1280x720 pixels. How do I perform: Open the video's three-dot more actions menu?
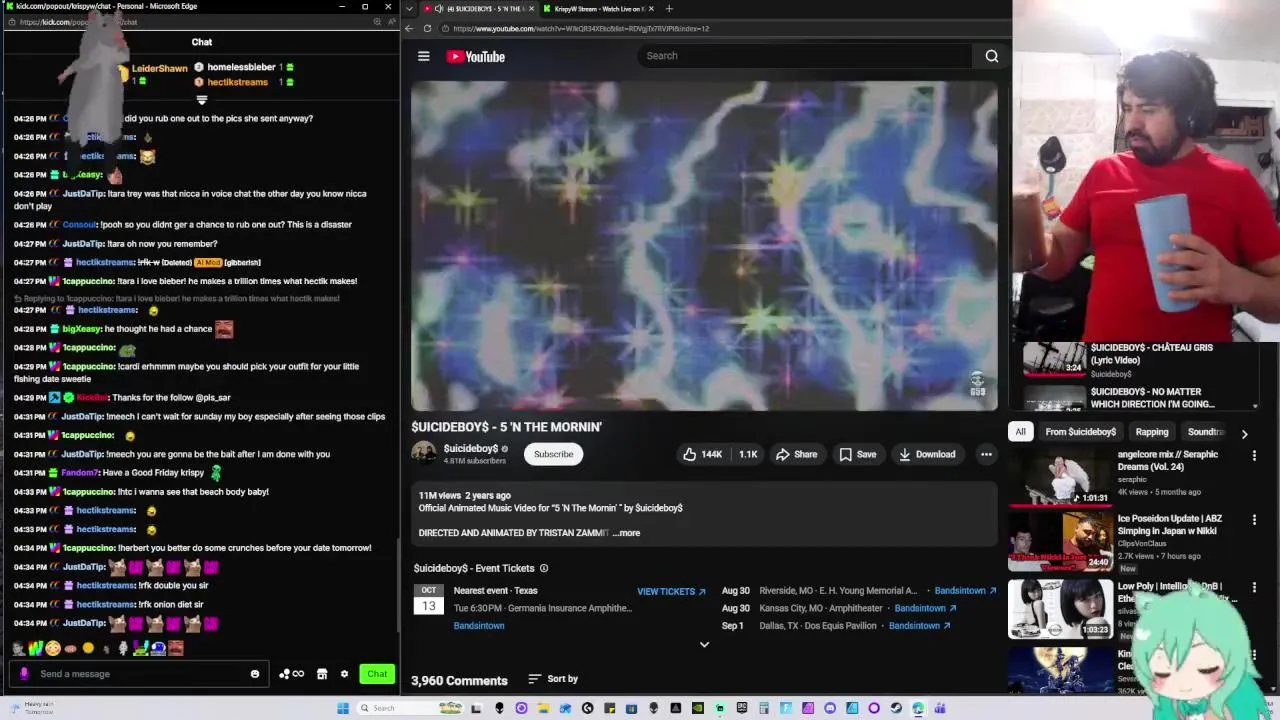tap(986, 454)
